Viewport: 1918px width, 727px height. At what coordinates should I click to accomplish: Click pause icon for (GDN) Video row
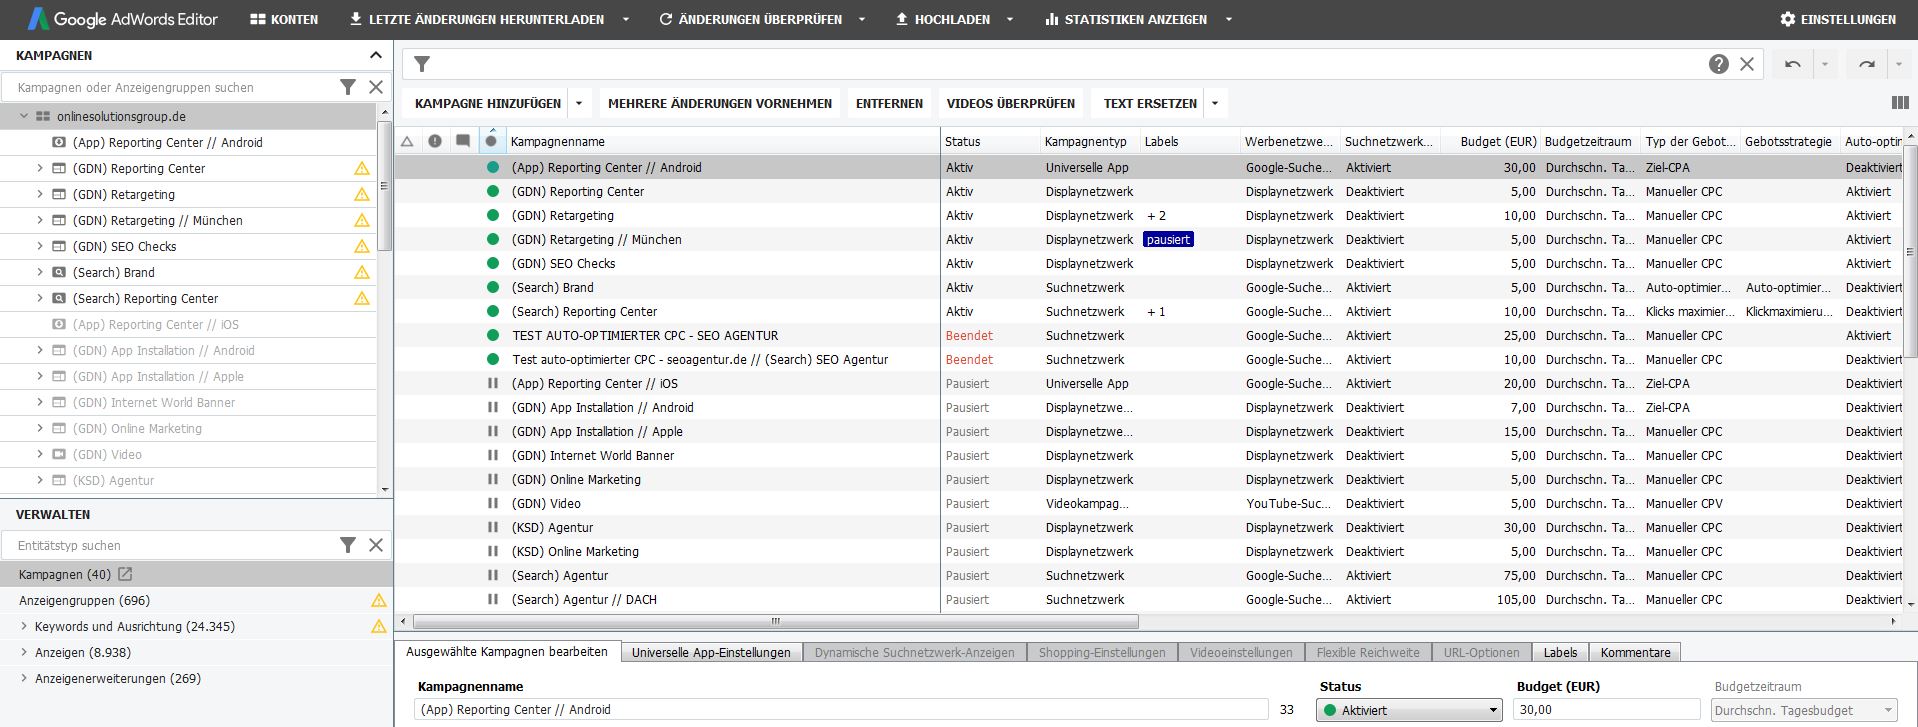[492, 504]
